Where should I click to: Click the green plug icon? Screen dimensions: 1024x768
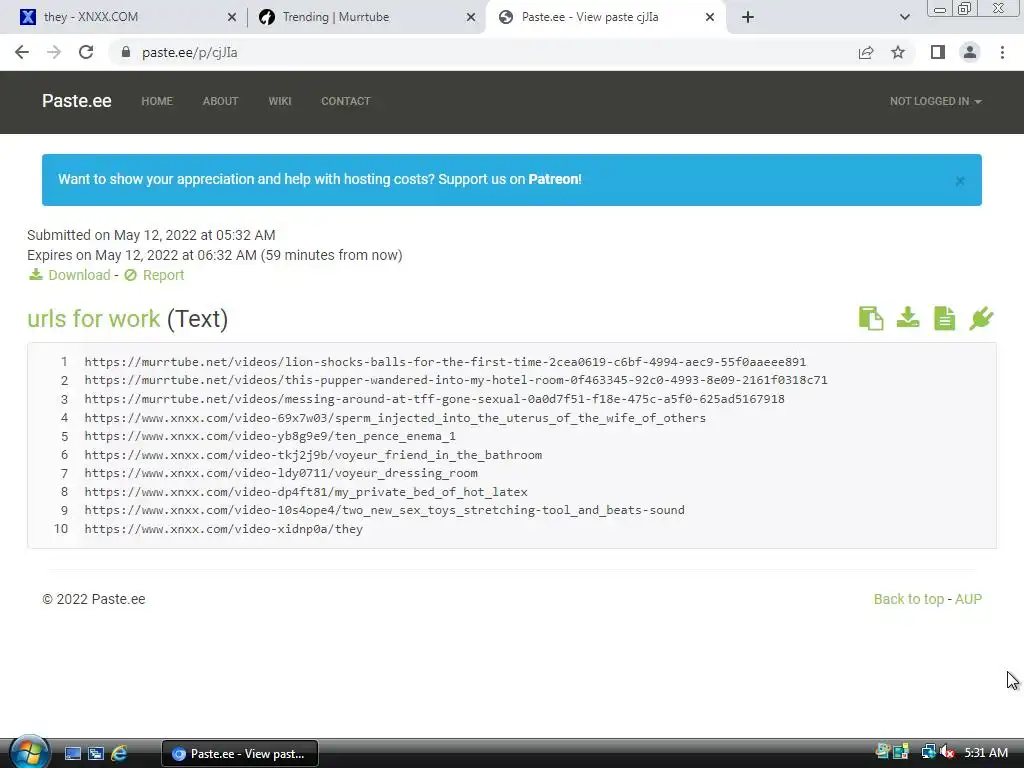pos(982,318)
